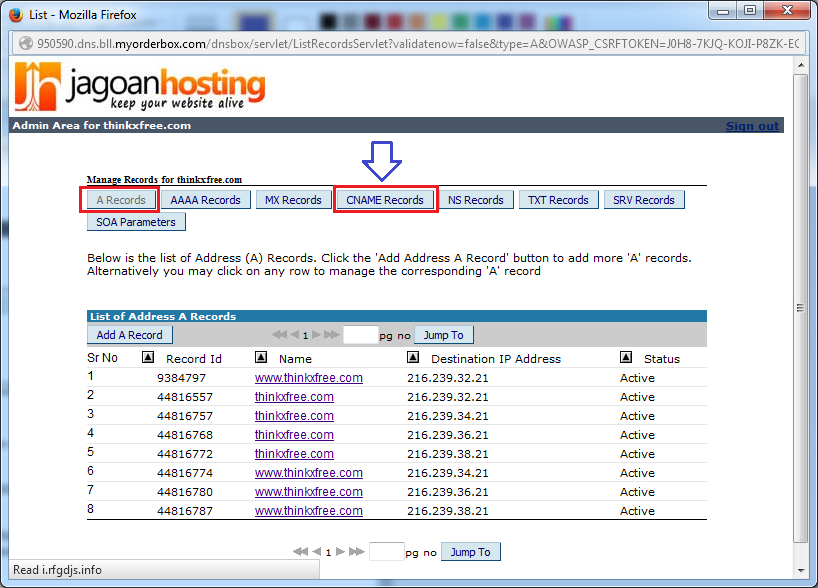818x588 pixels.
Task: Click bottom pager first-page double arrow
Action: [300, 551]
